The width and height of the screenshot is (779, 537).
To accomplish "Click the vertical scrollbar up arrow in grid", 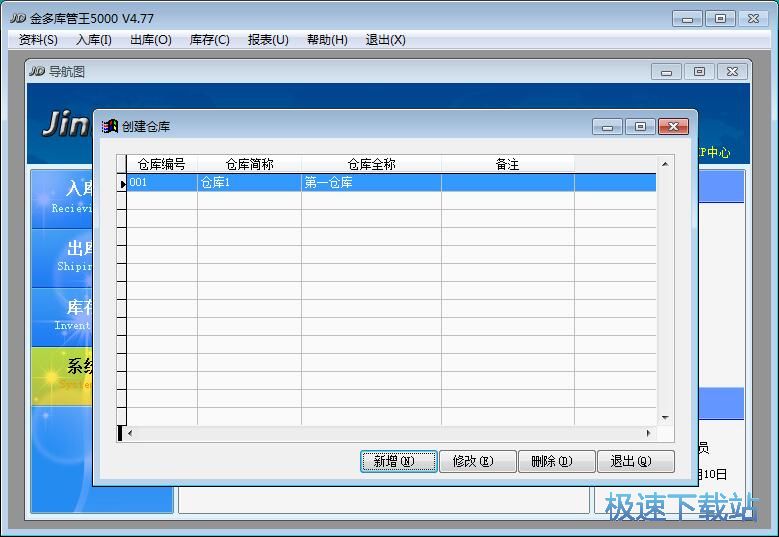I will (x=665, y=164).
